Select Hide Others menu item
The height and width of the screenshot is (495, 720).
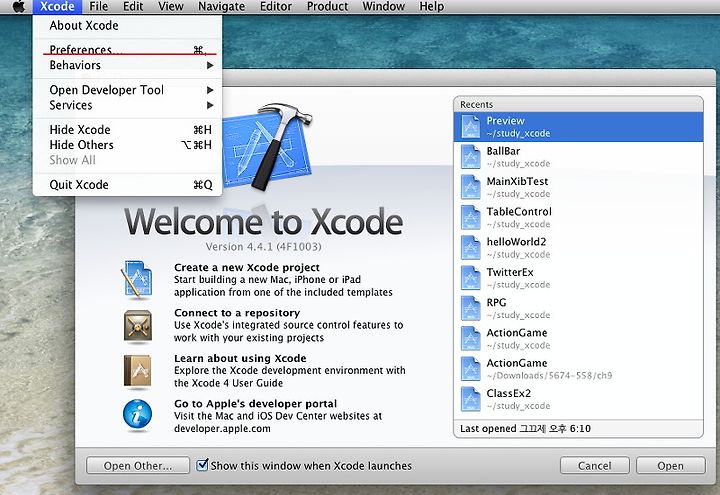tap(127, 145)
